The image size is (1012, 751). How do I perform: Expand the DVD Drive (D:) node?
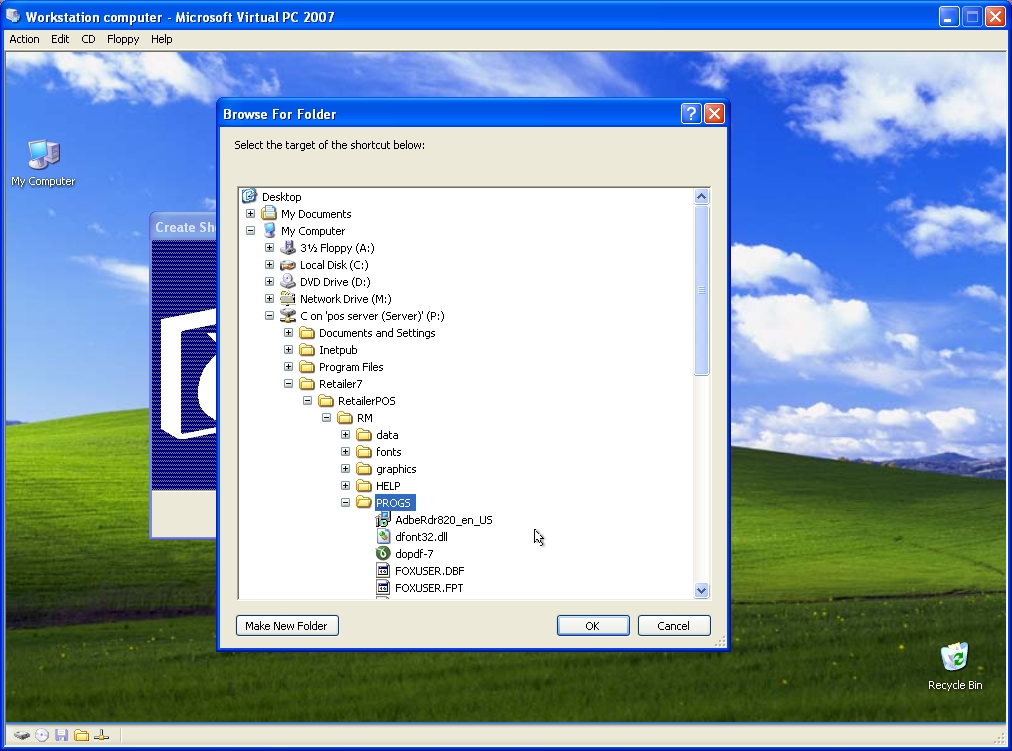[270, 281]
